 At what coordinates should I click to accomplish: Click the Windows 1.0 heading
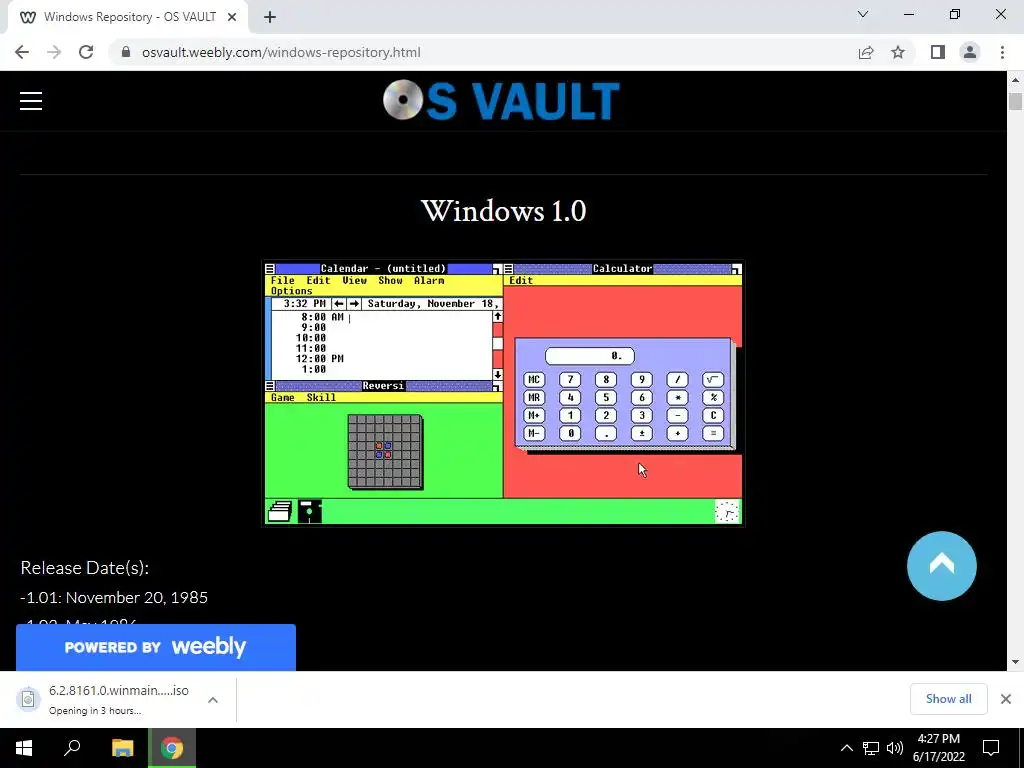(x=504, y=211)
